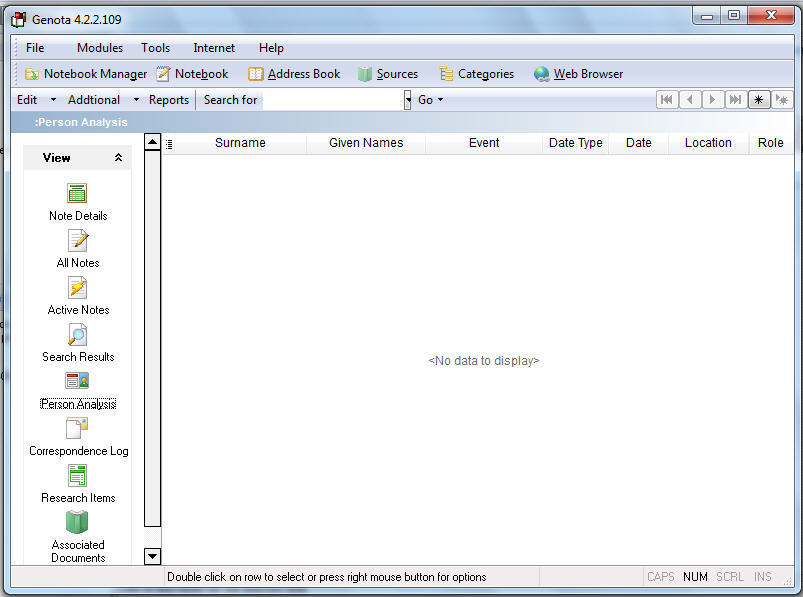The width and height of the screenshot is (803, 597).
Task: Click the status bar hint about double click
Action: 327,577
